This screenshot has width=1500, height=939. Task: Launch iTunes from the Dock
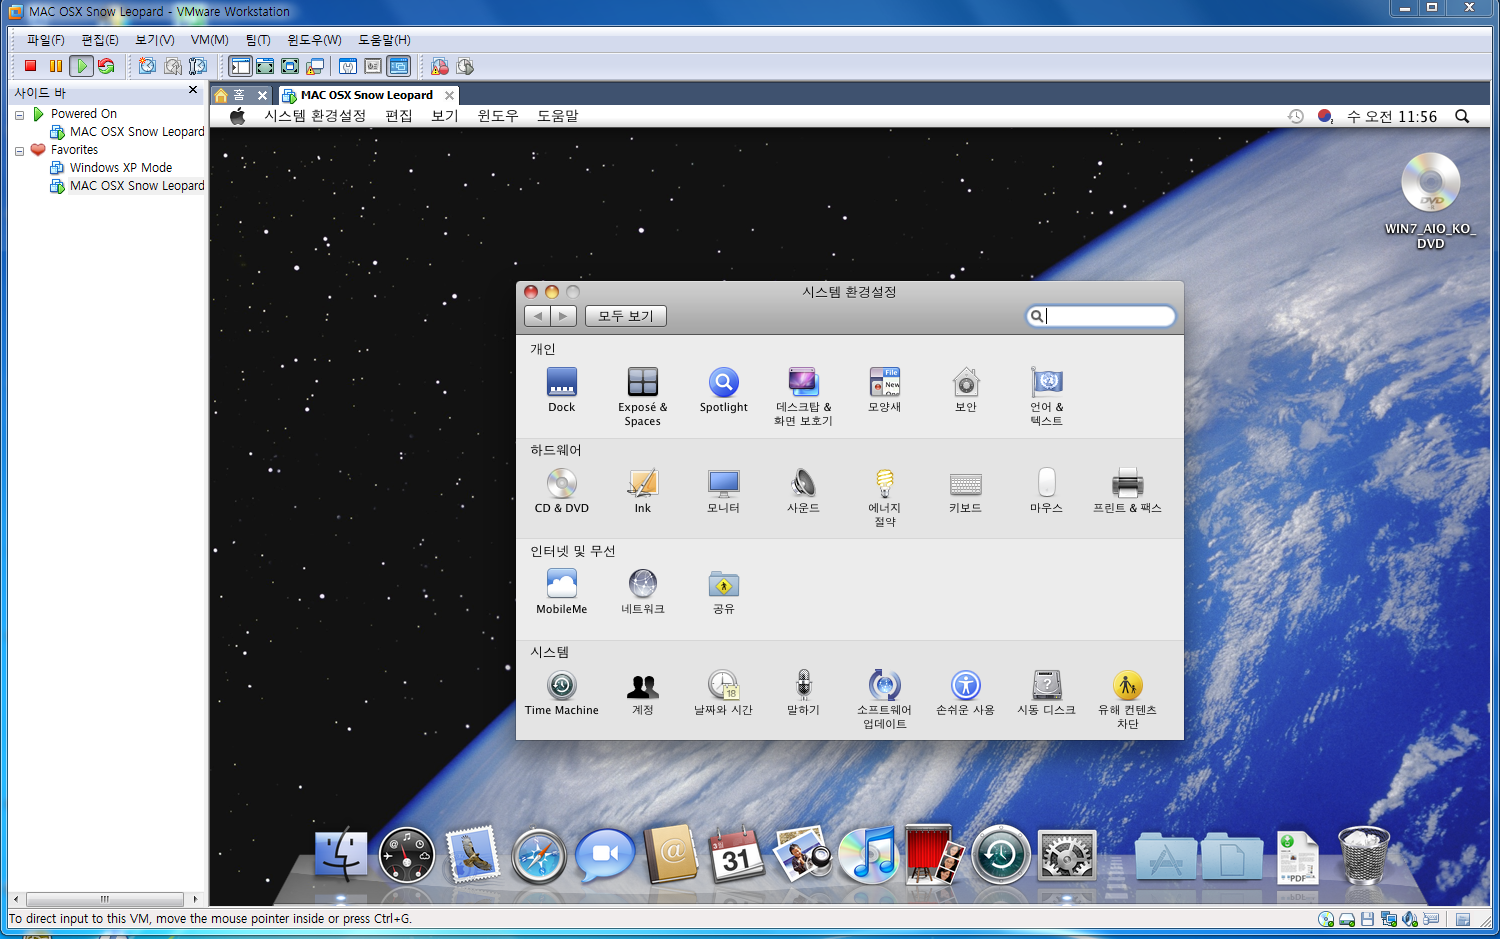(869, 856)
